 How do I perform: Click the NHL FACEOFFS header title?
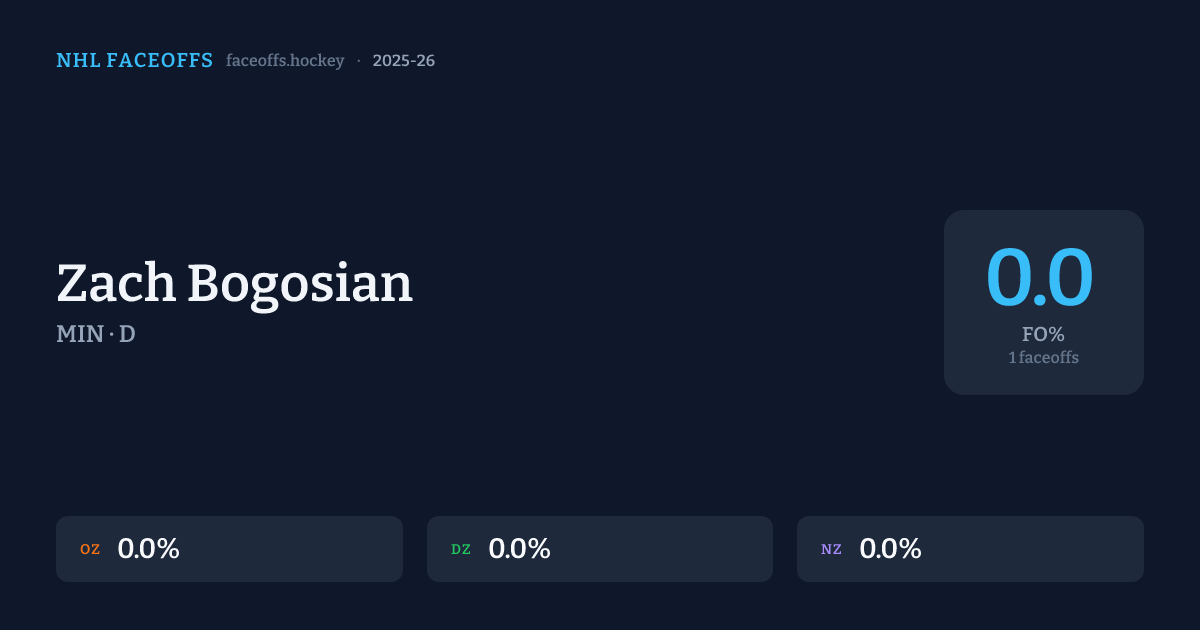(134, 61)
